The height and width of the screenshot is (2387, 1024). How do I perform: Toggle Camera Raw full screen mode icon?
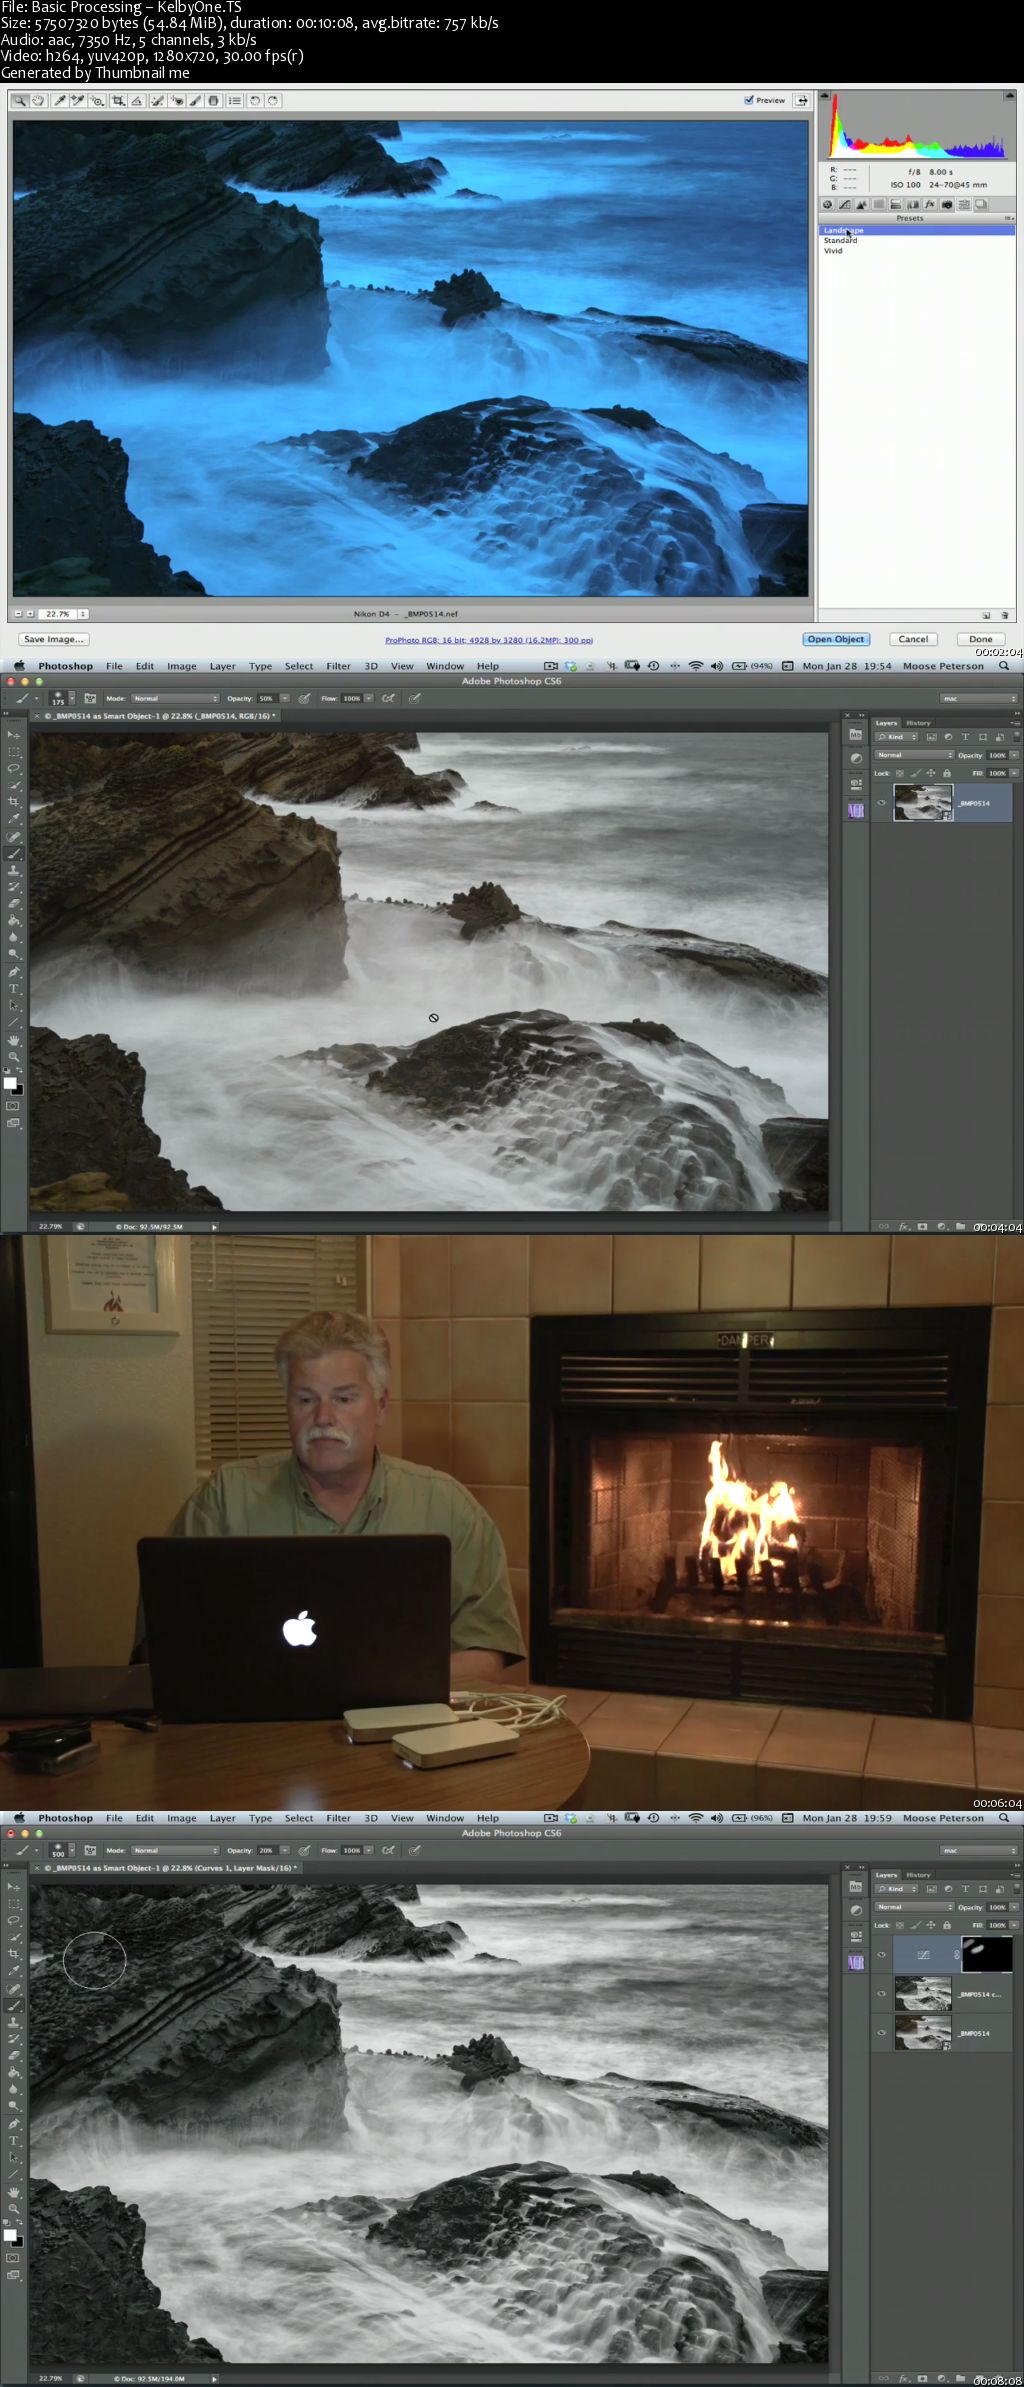[x=801, y=101]
